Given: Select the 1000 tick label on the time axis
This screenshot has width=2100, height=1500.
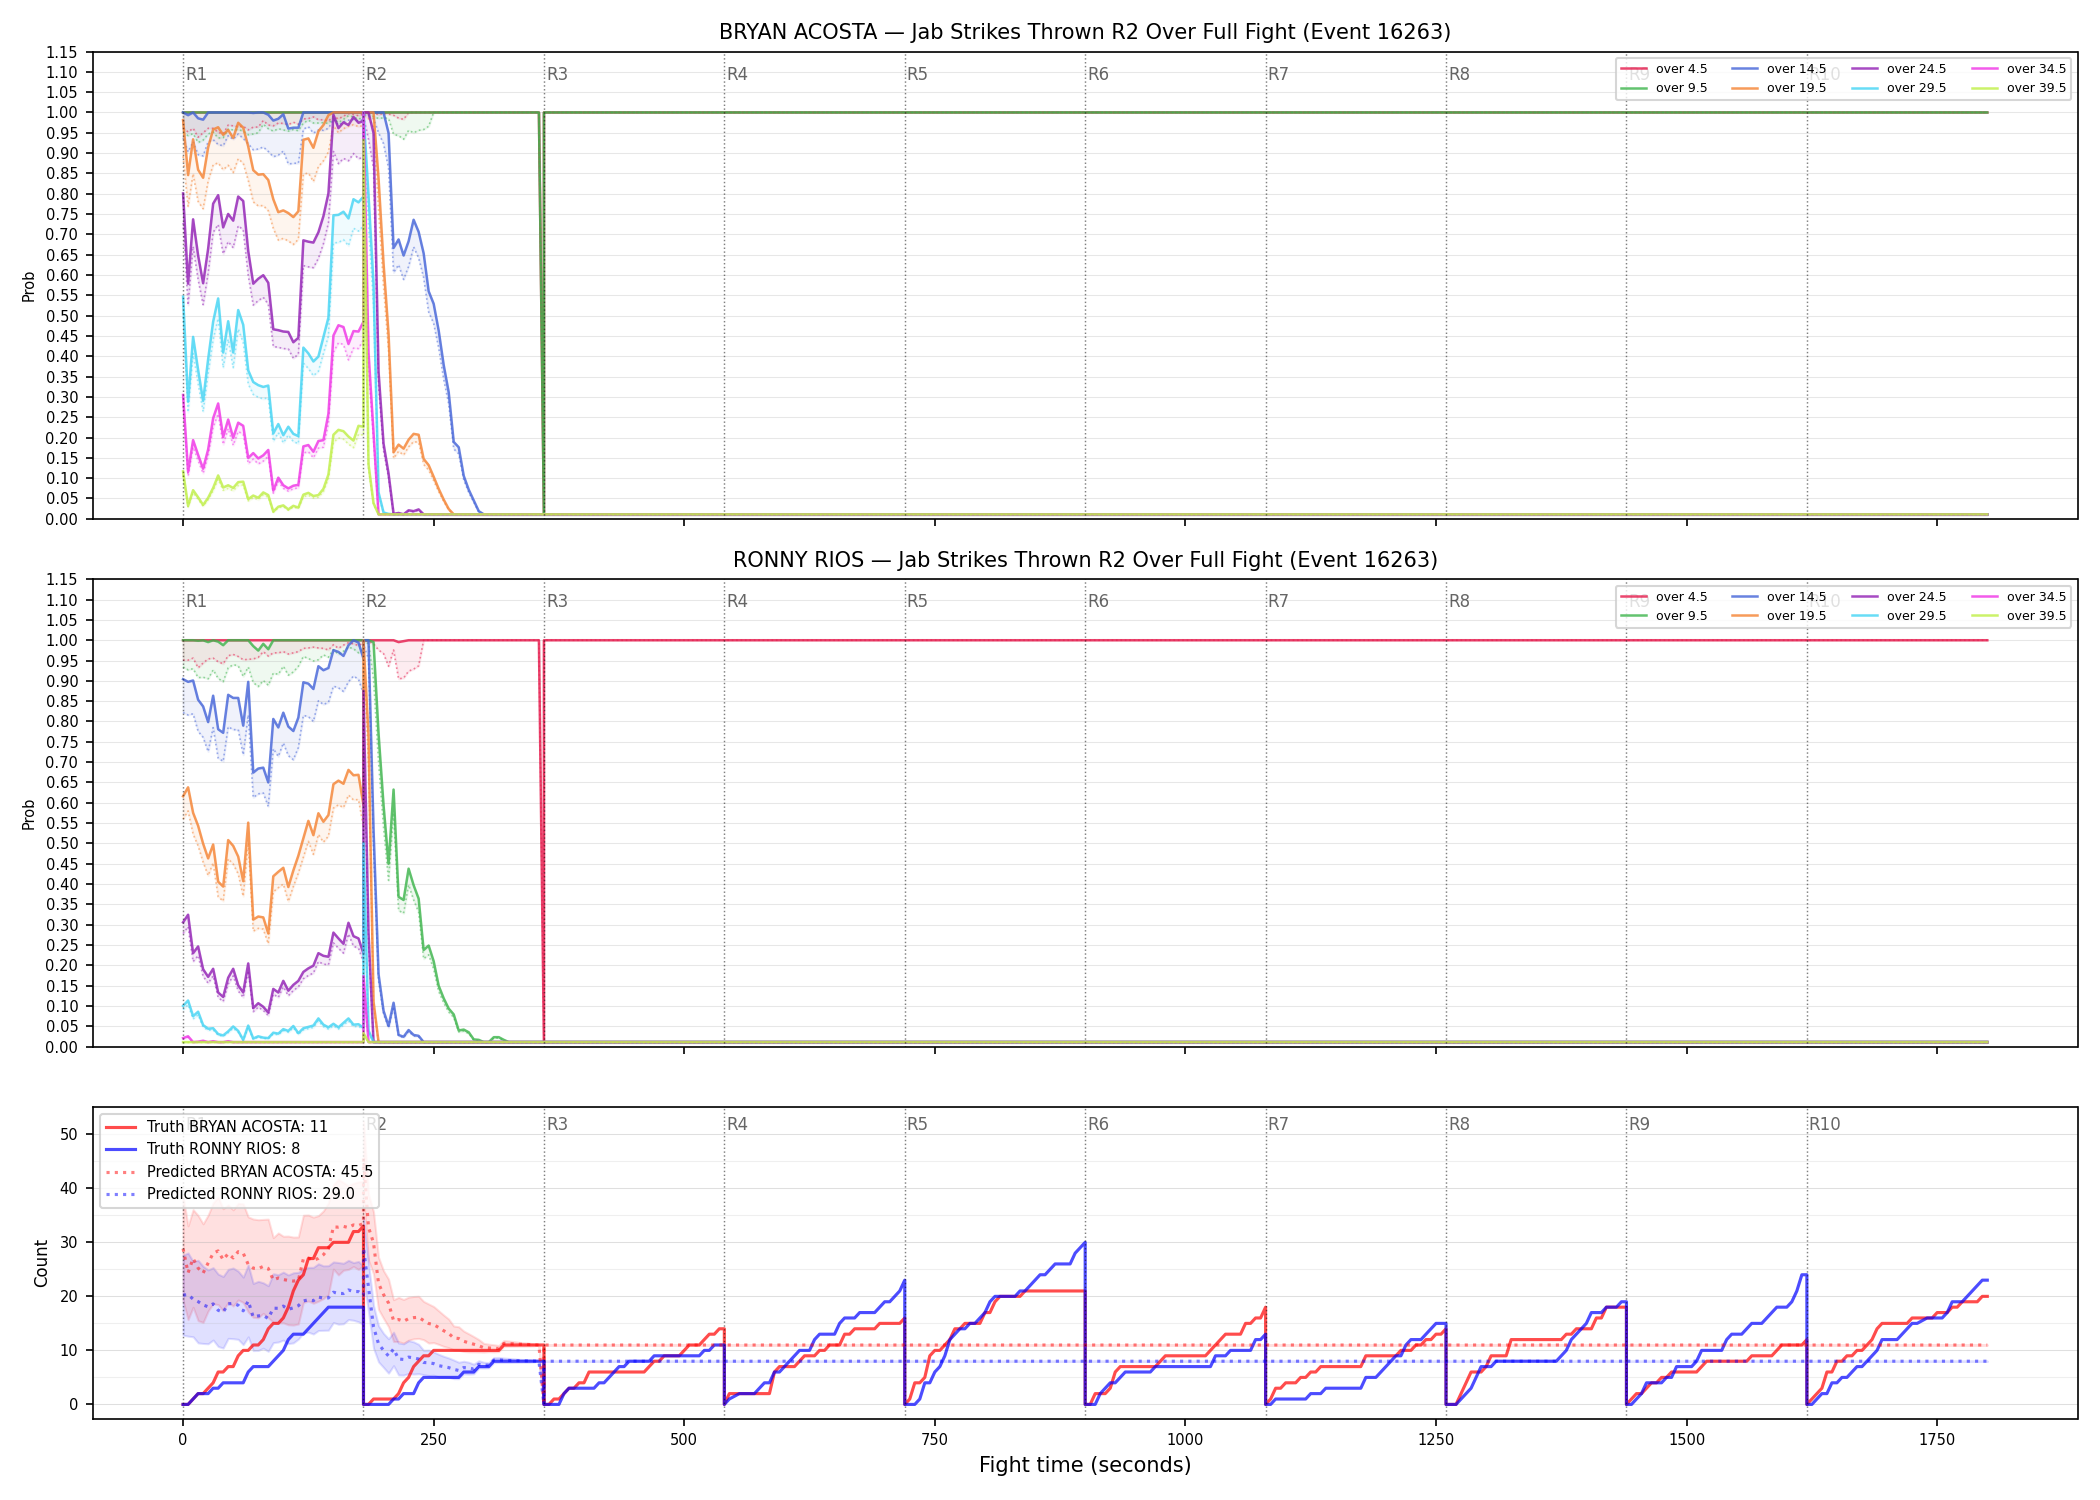Looking at the screenshot, I should click(1185, 1440).
